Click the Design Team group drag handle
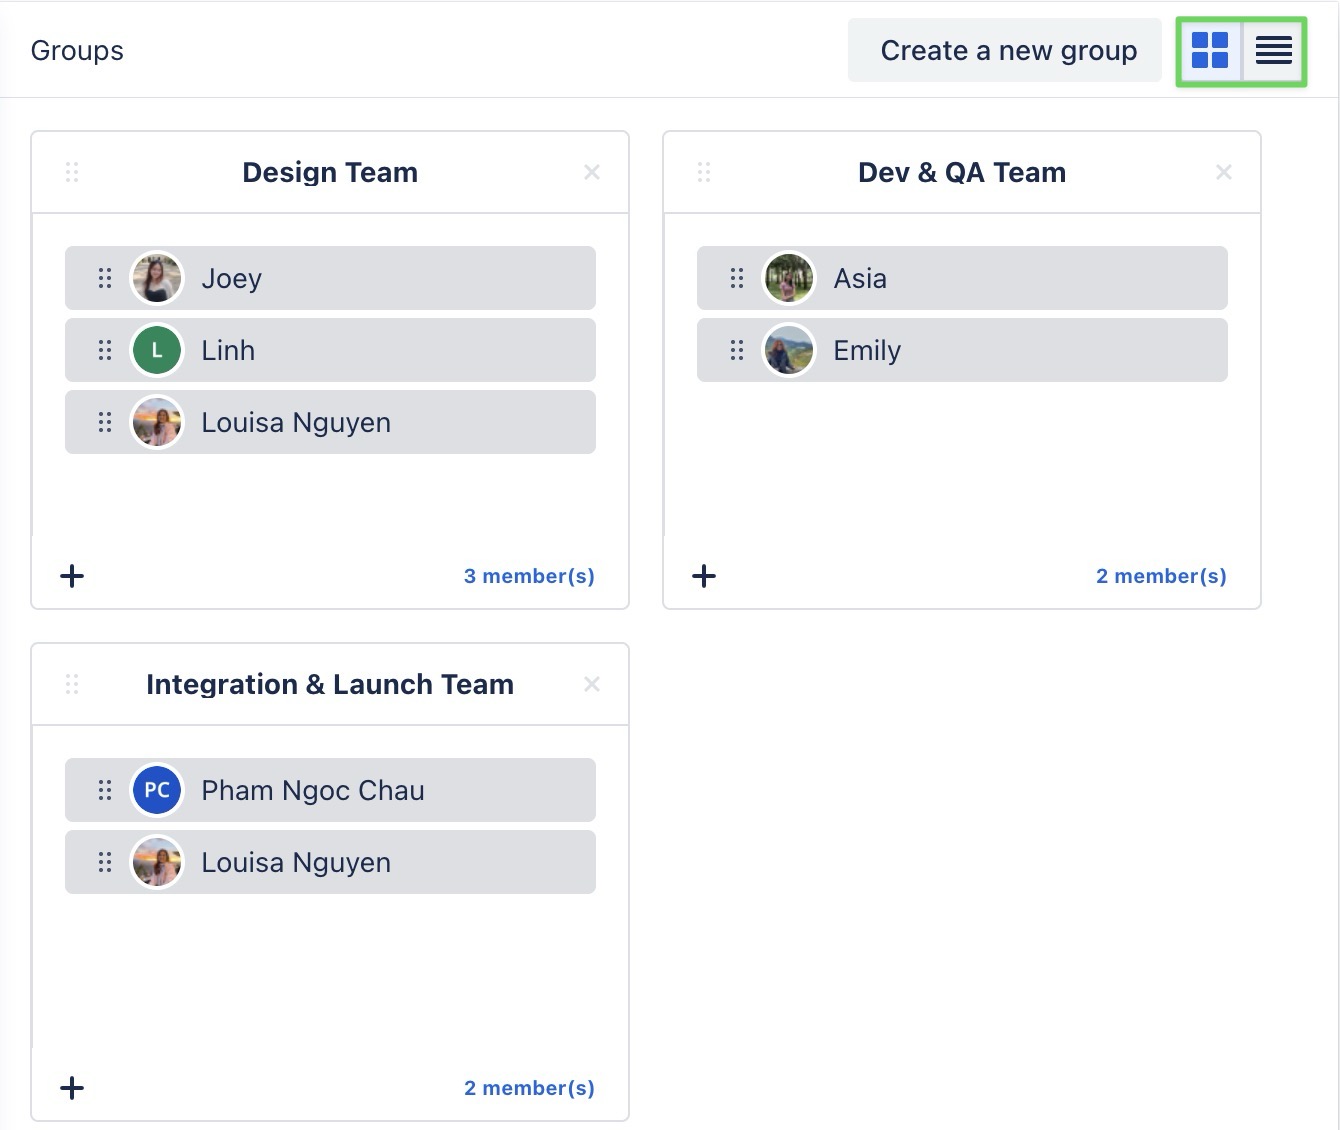The image size is (1340, 1130). 72,173
